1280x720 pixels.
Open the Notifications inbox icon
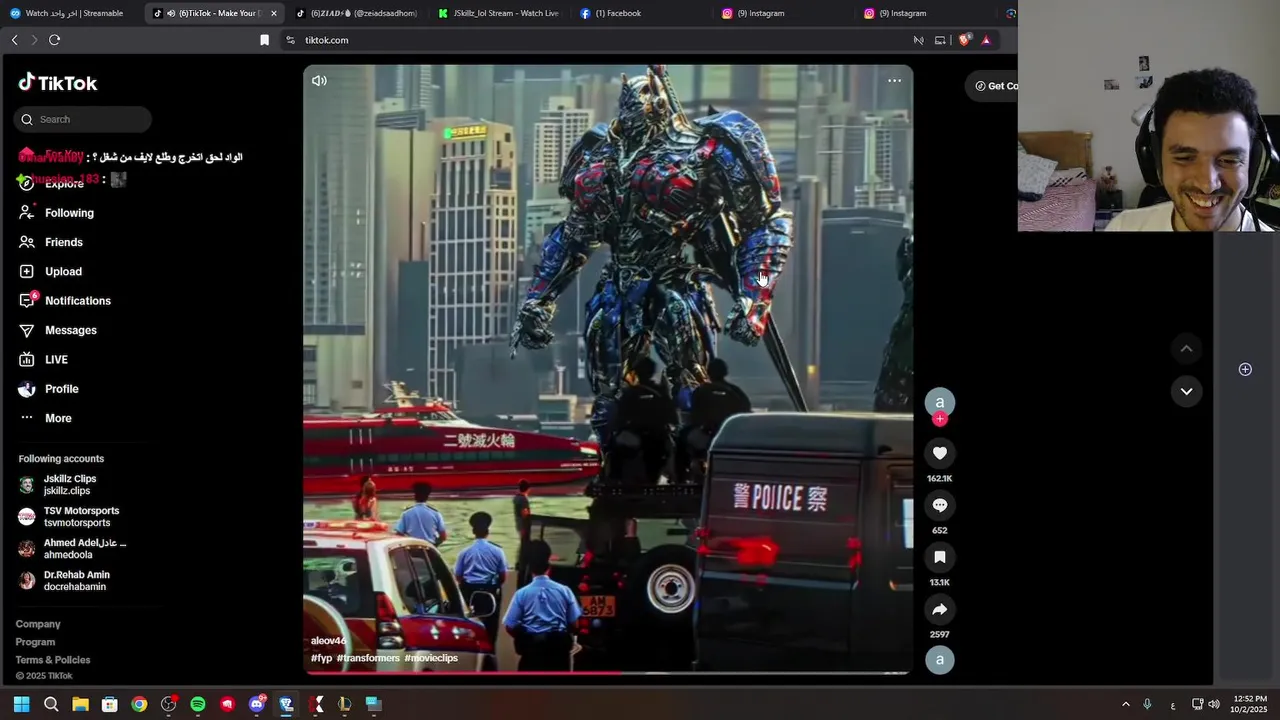[26, 301]
